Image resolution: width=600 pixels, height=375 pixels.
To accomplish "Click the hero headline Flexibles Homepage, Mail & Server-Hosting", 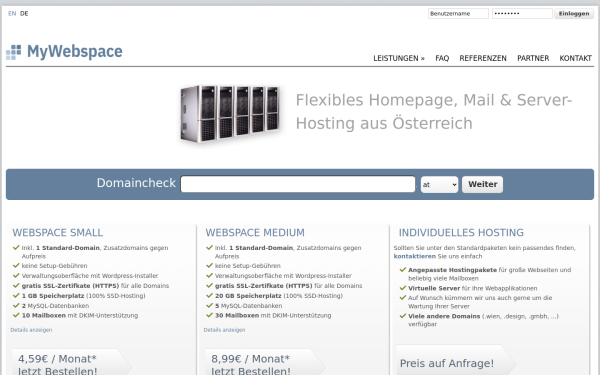I will 434,111.
